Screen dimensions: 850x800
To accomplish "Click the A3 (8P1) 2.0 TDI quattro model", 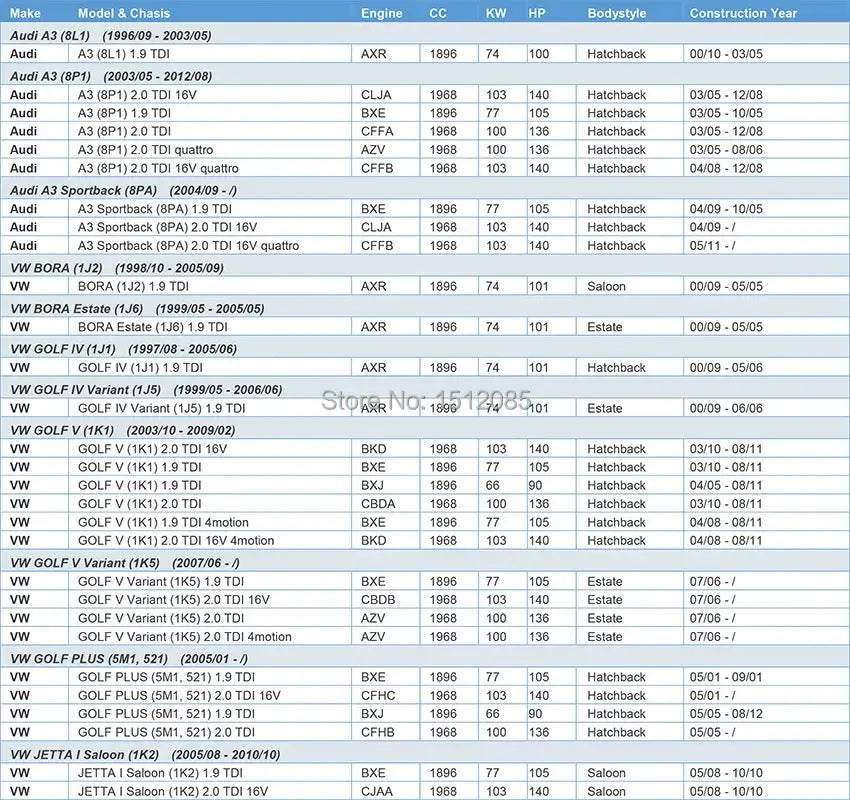I will coord(145,150).
